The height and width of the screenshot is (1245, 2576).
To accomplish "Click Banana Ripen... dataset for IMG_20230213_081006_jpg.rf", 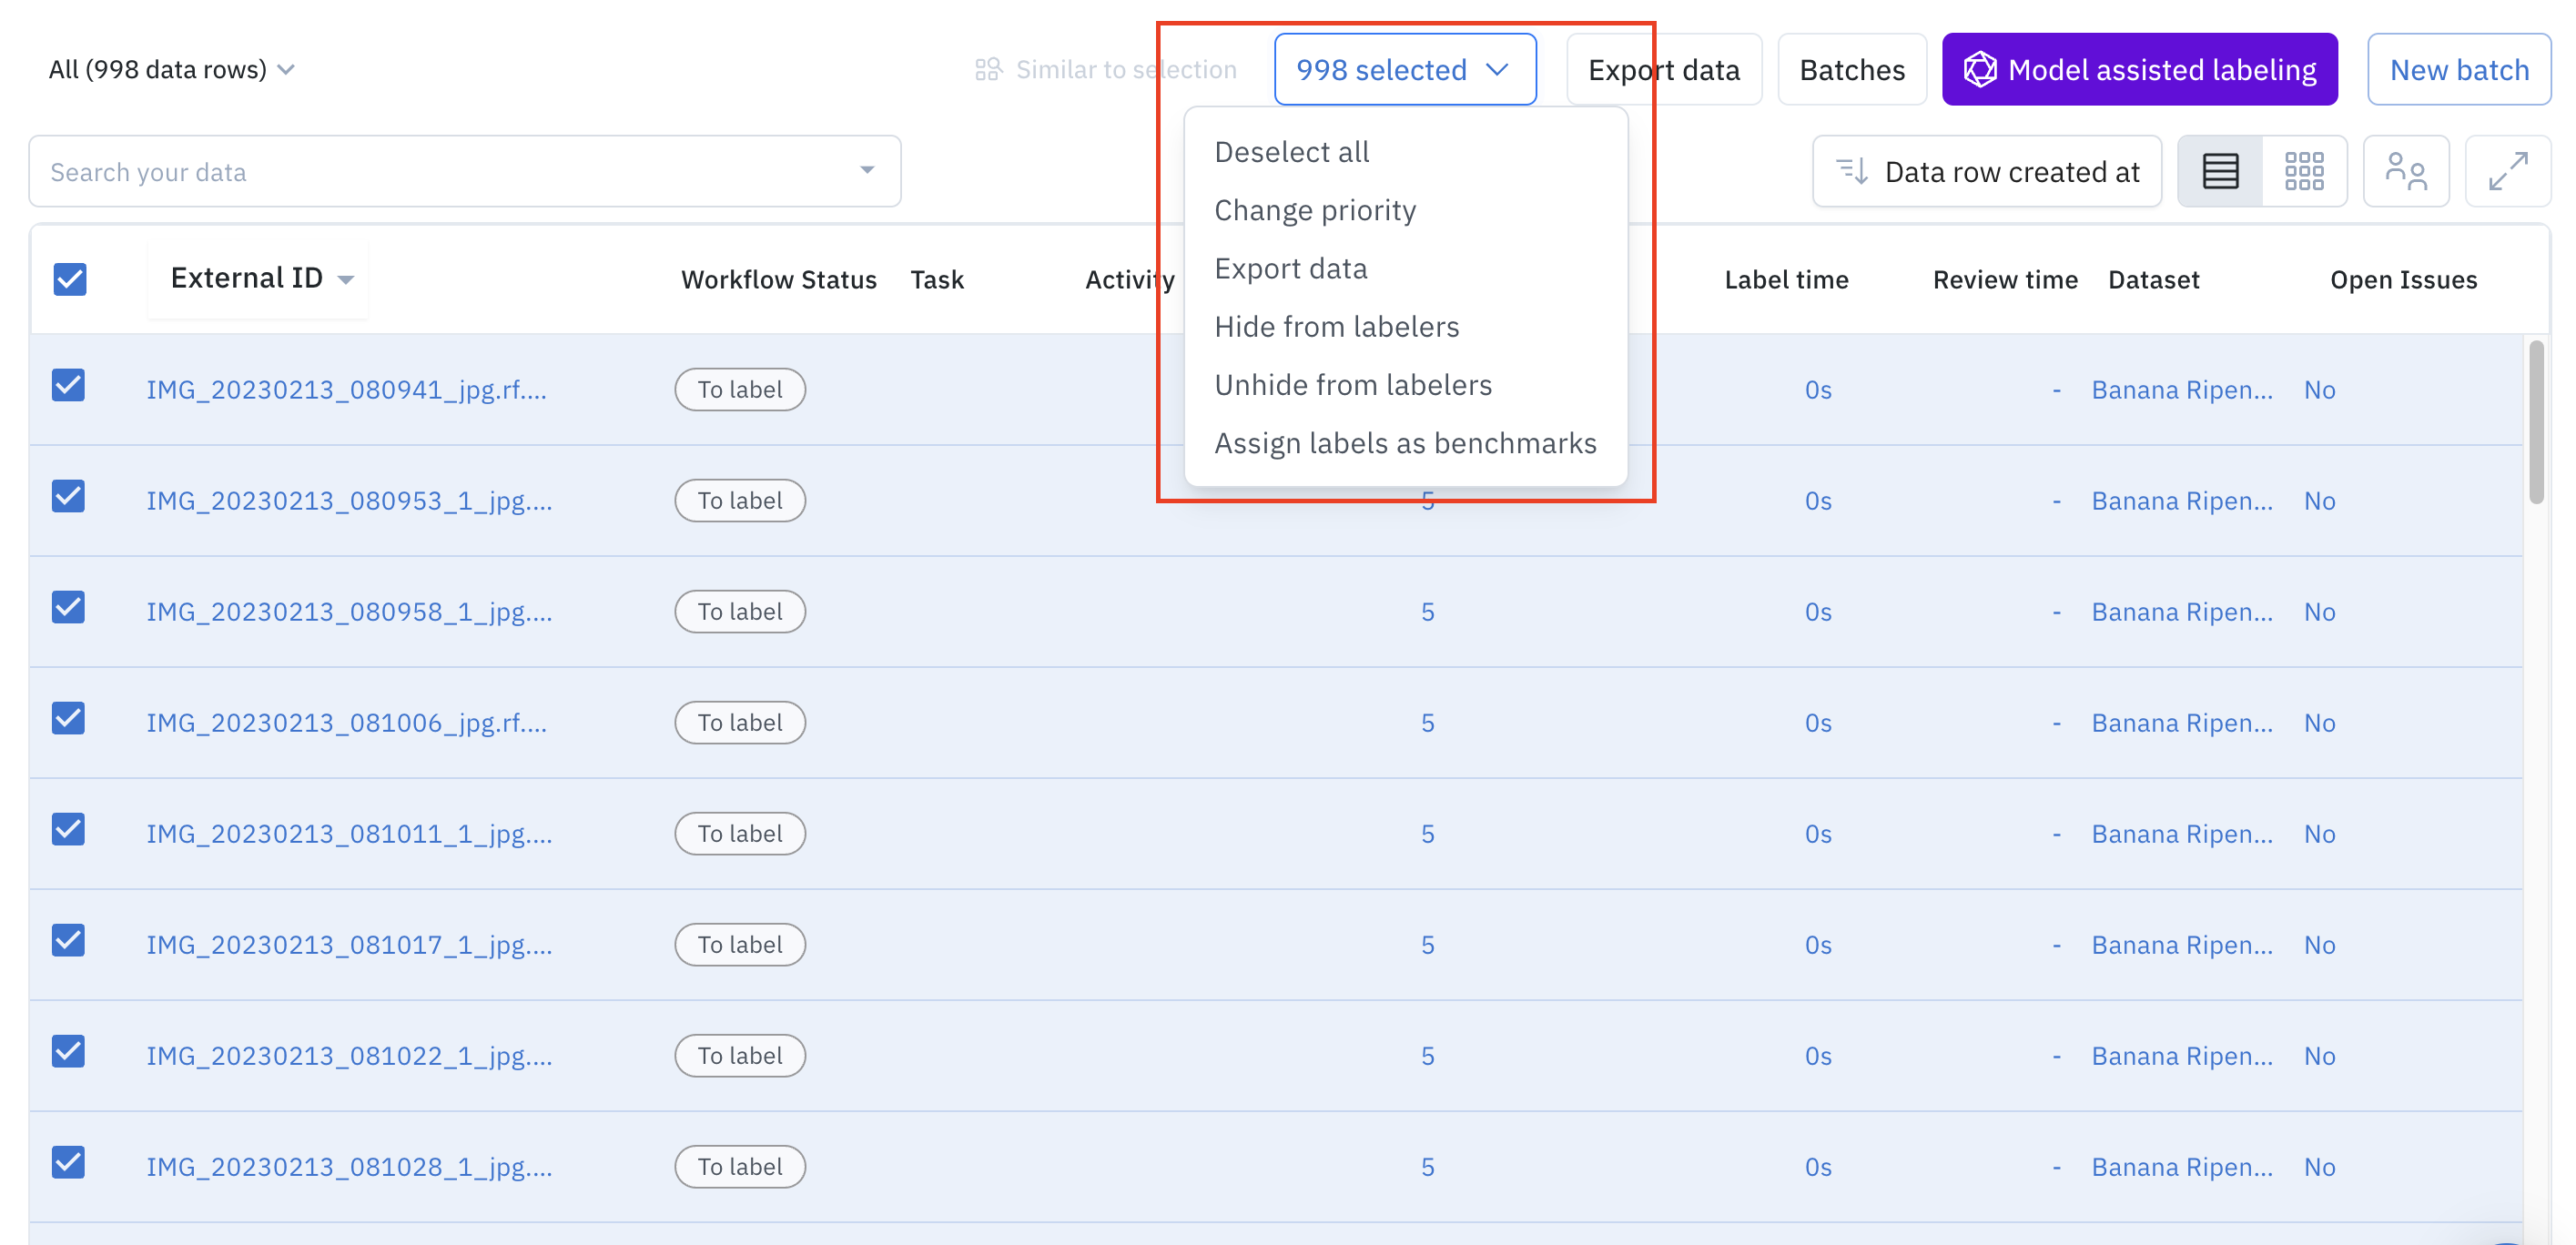I will tap(2181, 722).
